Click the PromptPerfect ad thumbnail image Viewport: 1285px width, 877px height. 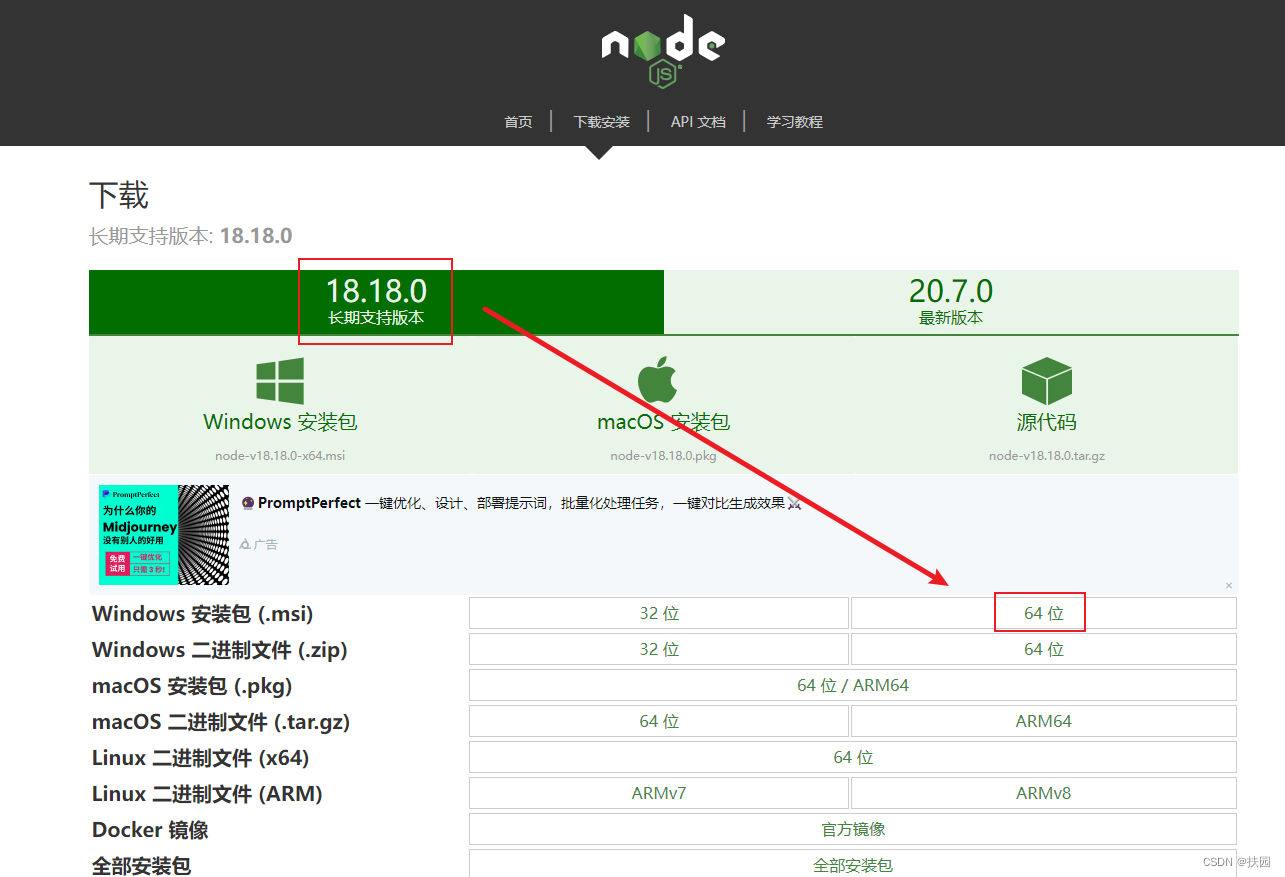(x=164, y=535)
